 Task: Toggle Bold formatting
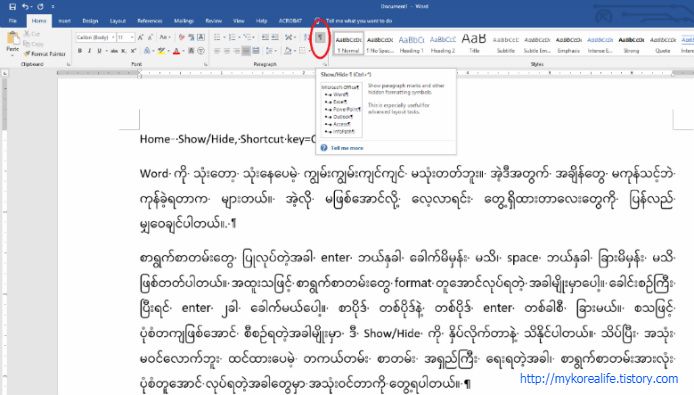point(80,51)
